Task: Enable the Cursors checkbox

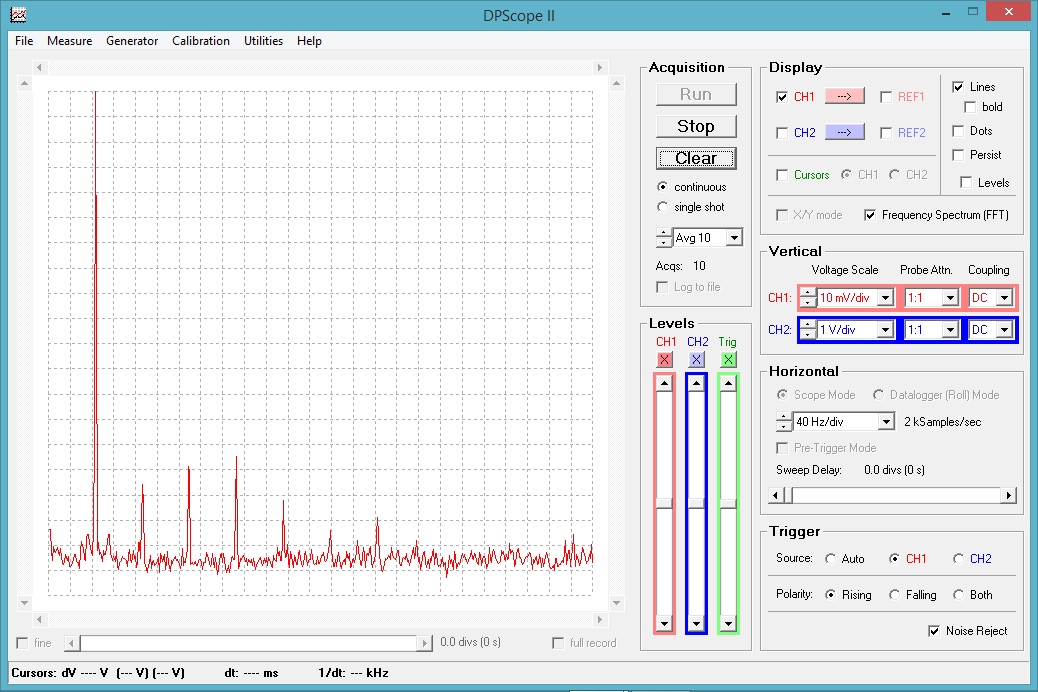Action: [x=782, y=175]
